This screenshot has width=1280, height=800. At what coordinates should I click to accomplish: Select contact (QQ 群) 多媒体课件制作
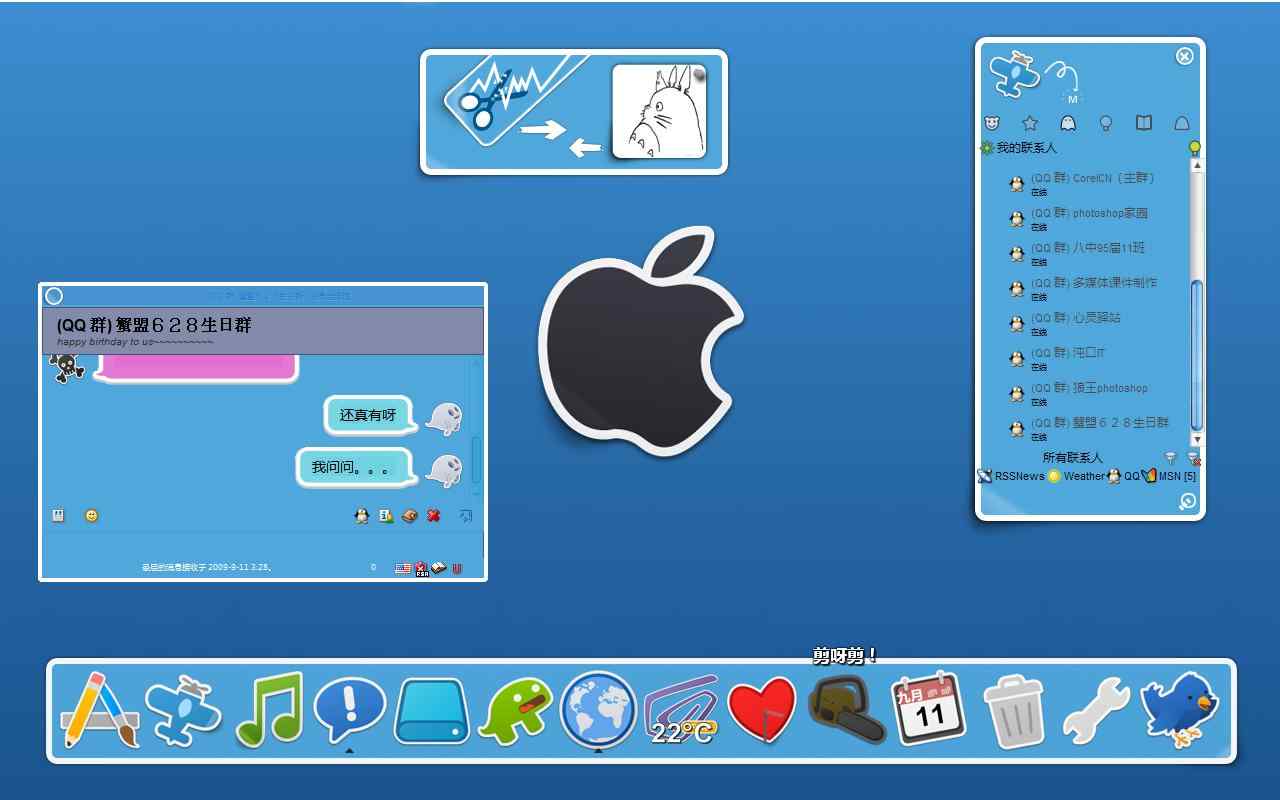click(x=1082, y=288)
